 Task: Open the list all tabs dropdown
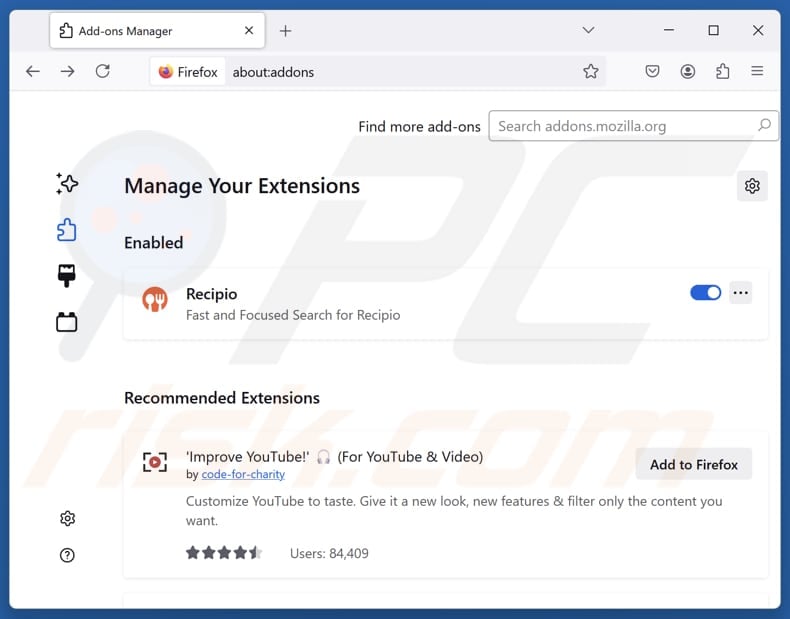click(588, 30)
